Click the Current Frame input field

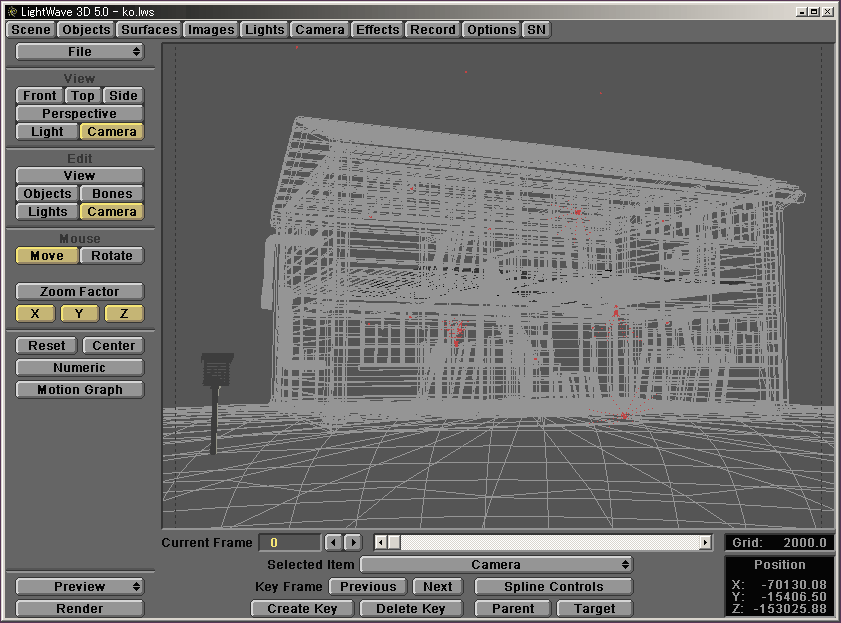pyautogui.click(x=290, y=542)
